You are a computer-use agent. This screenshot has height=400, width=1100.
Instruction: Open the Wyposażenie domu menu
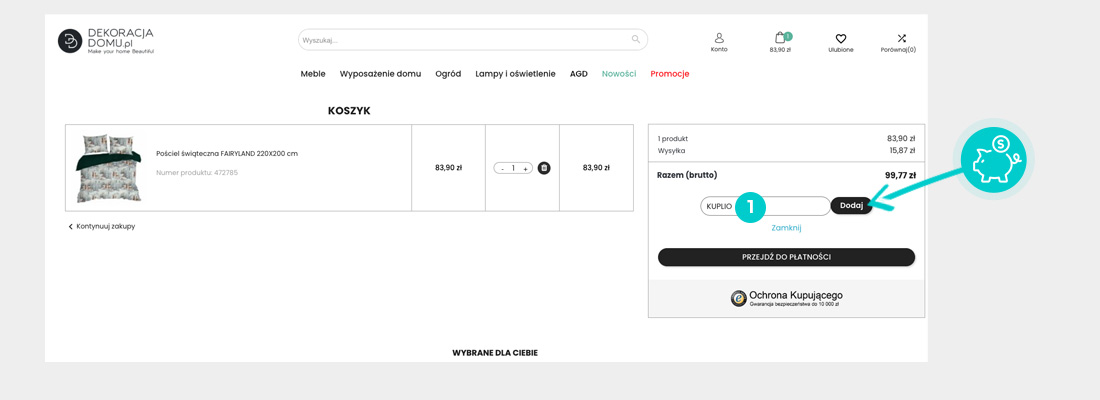click(x=380, y=74)
